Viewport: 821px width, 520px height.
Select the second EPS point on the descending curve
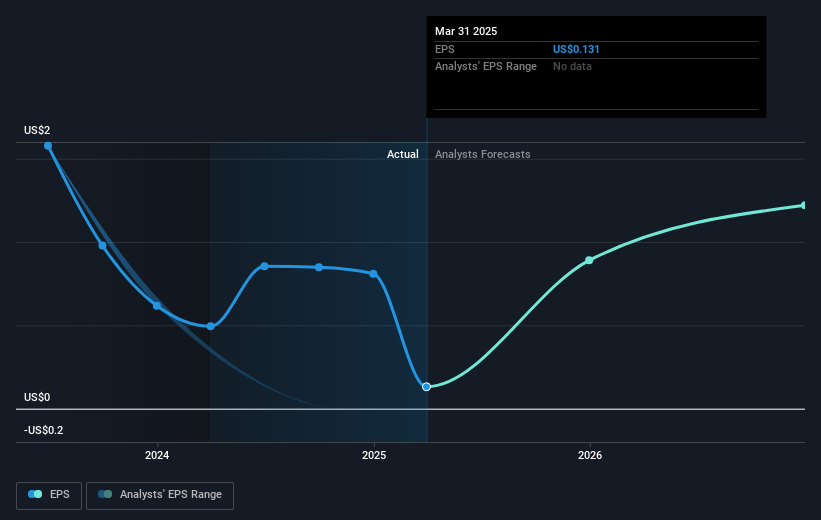(102, 245)
